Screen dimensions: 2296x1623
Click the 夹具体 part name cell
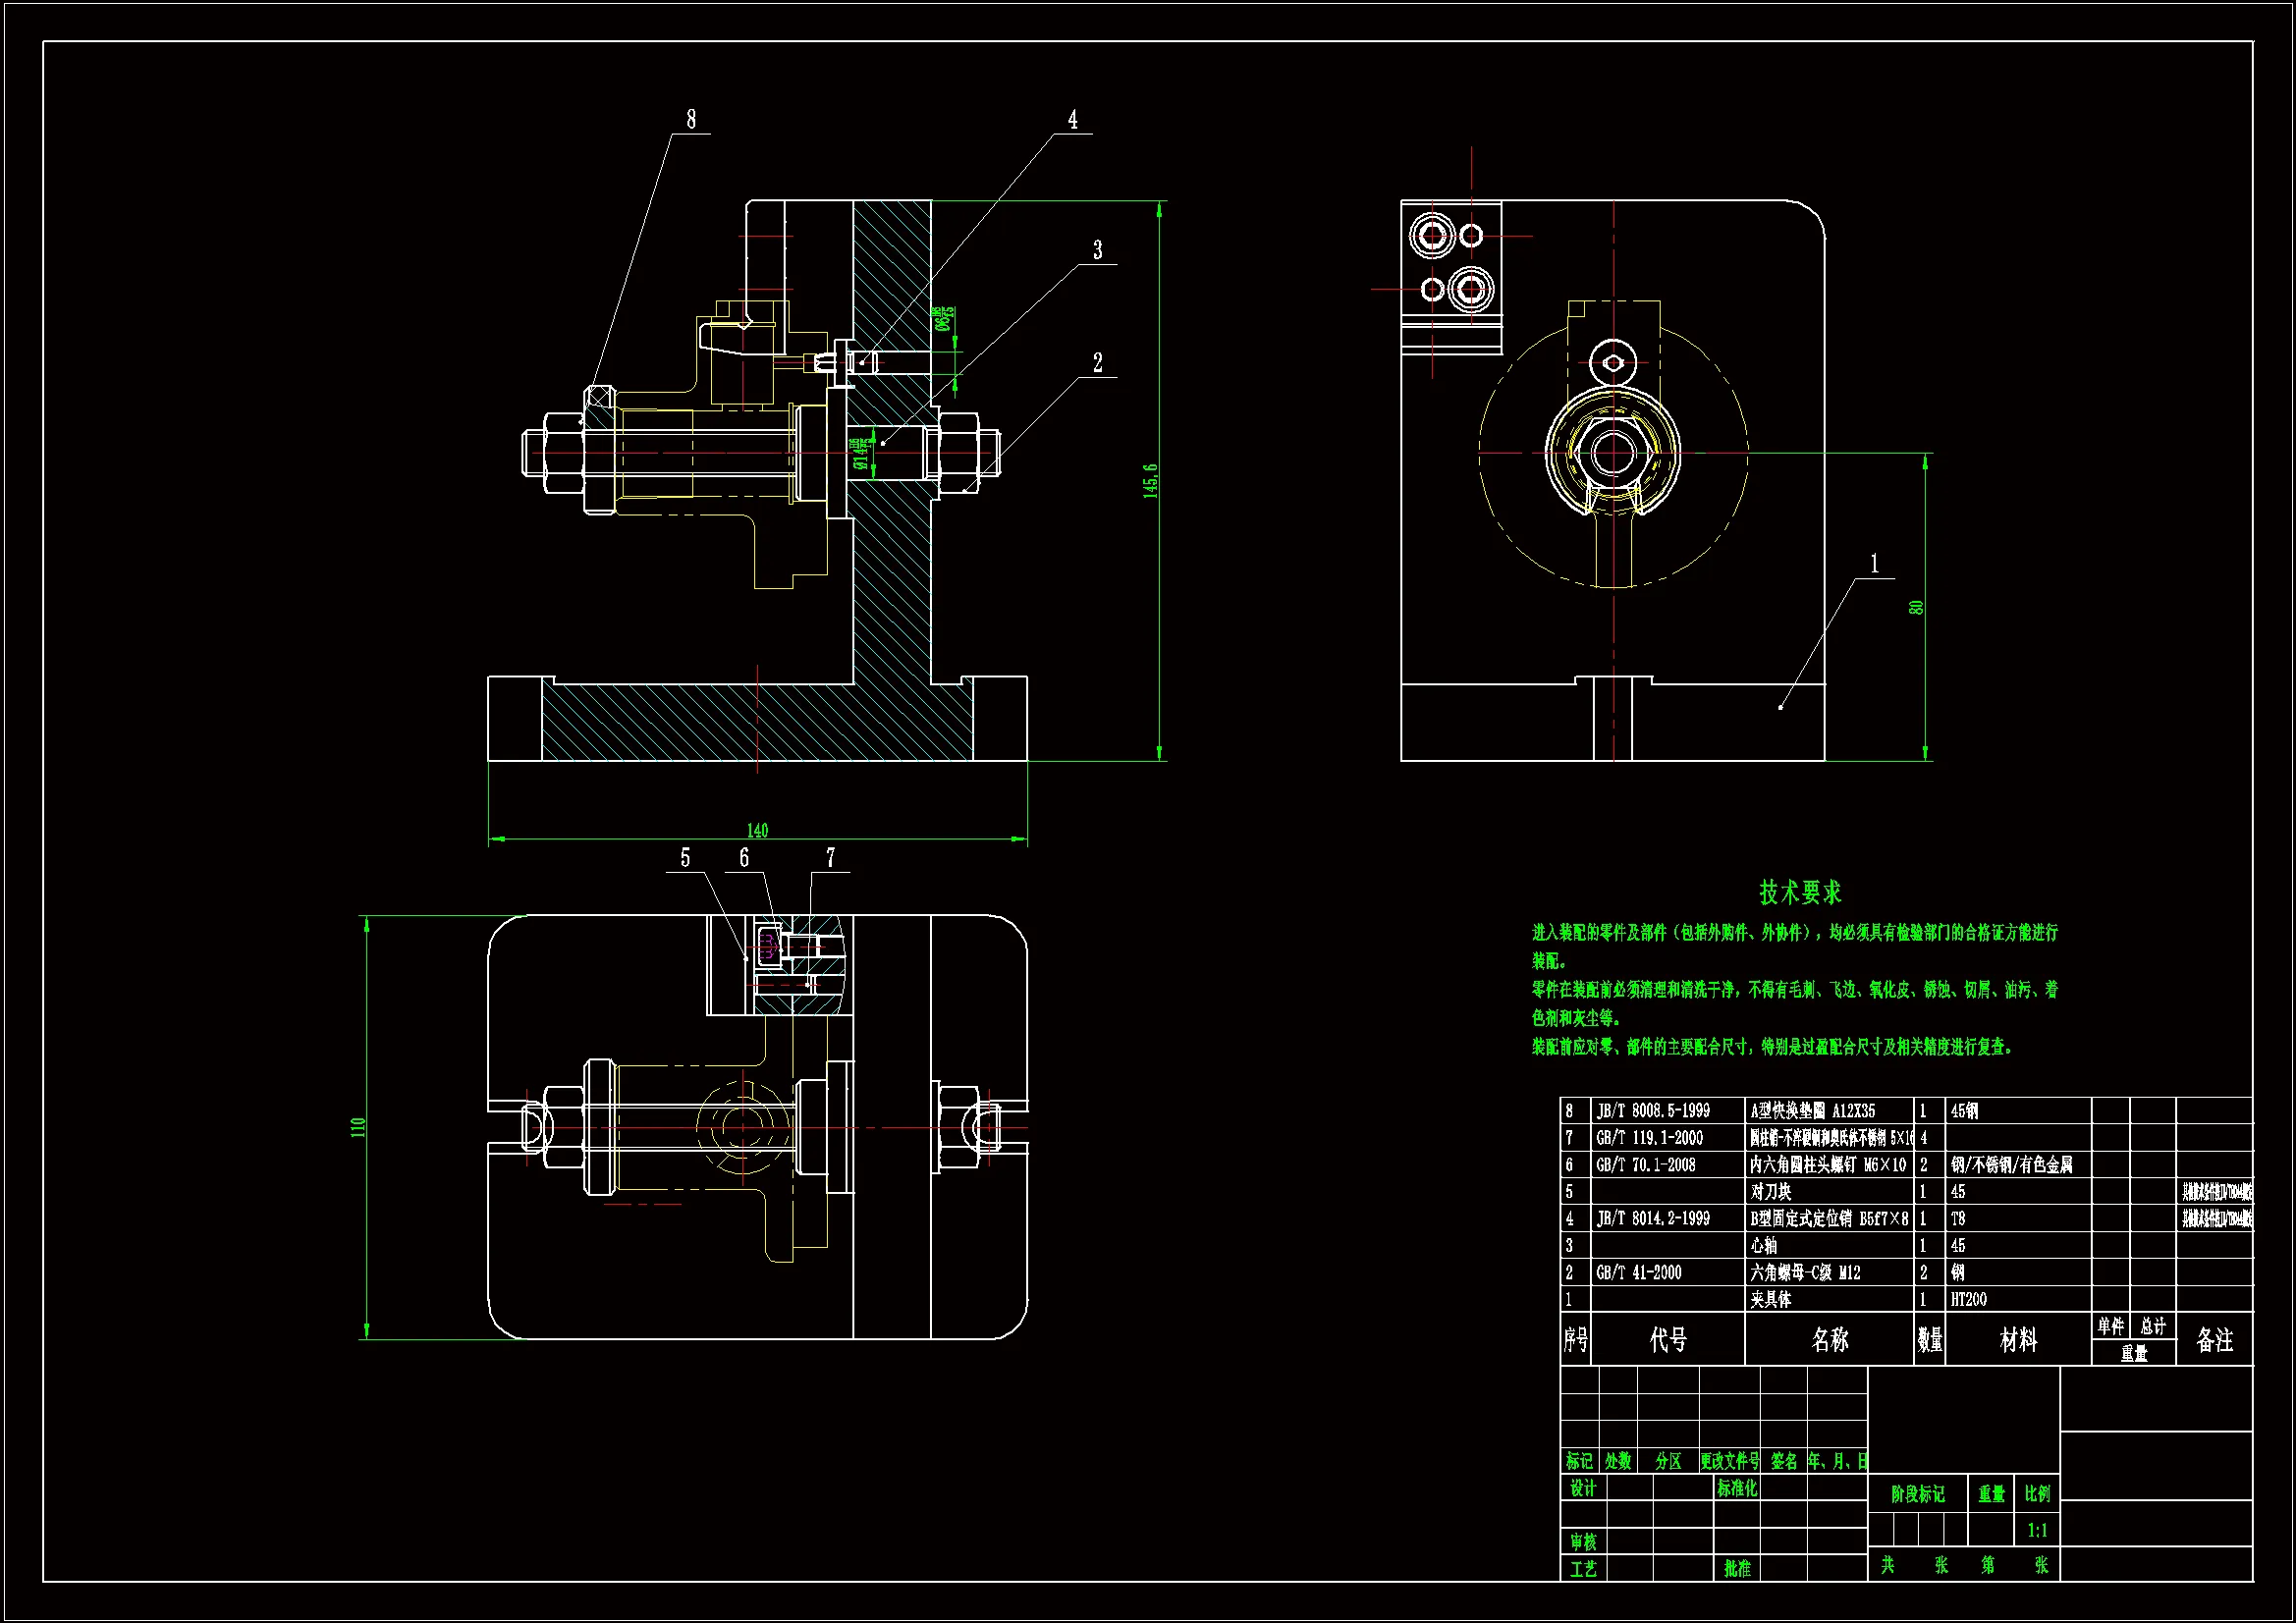coord(1771,1299)
